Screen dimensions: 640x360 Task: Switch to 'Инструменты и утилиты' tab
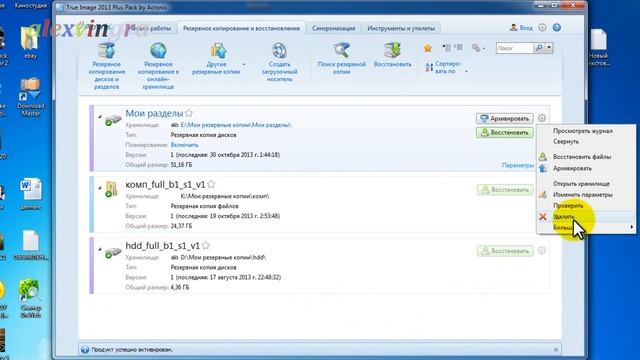[x=401, y=28]
